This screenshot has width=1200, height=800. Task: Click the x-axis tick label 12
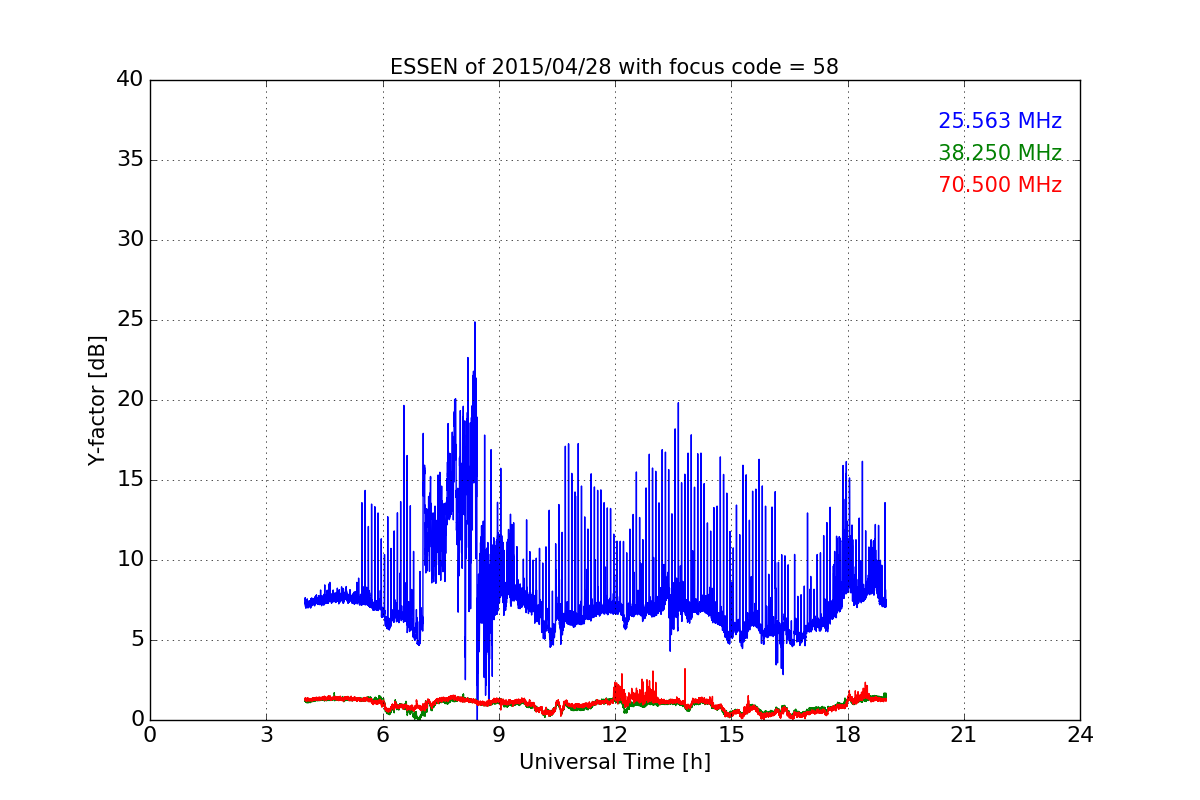(x=615, y=735)
